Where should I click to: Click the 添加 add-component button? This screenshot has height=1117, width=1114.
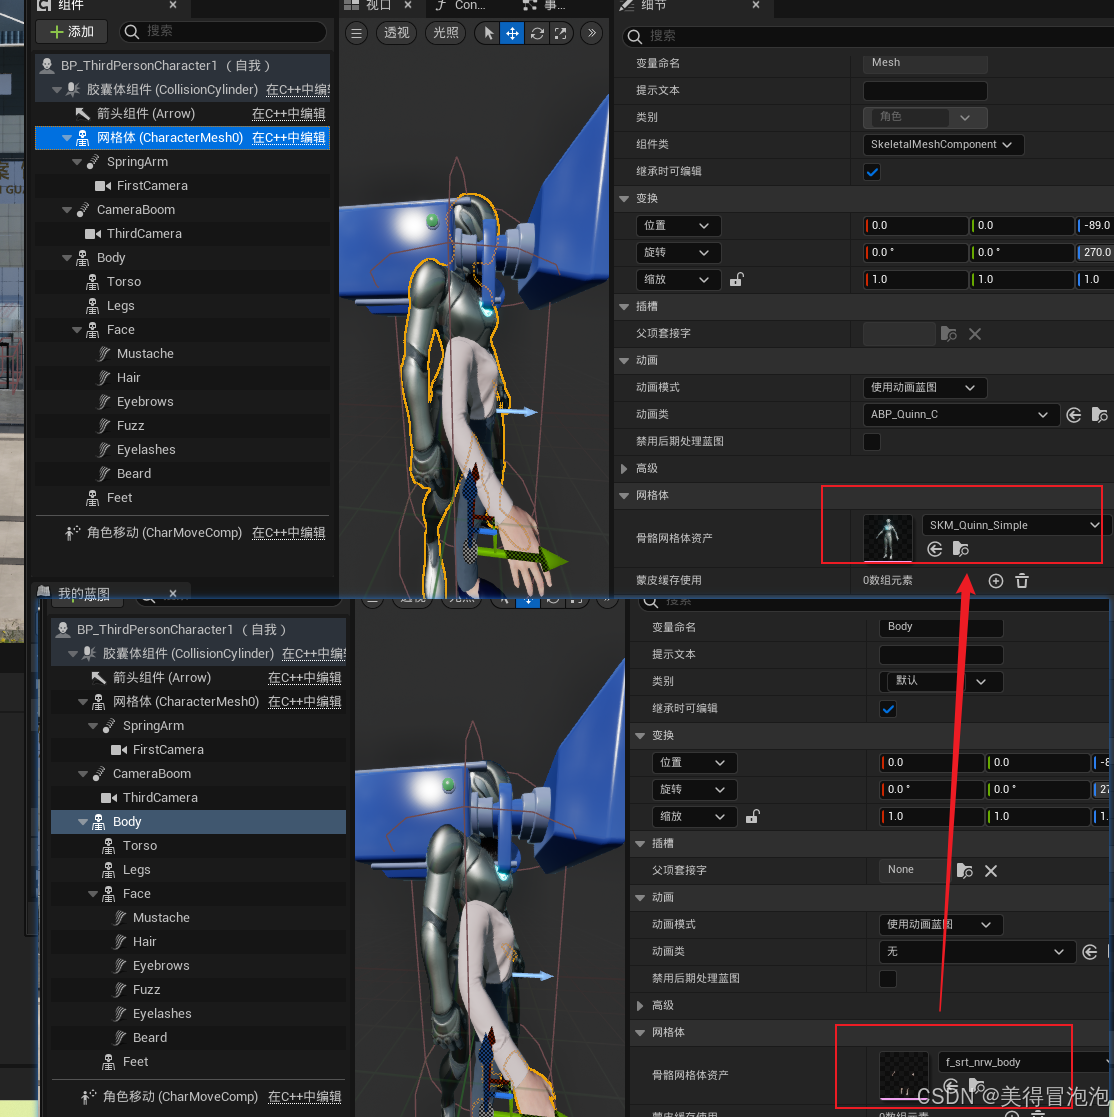[x=71, y=31]
